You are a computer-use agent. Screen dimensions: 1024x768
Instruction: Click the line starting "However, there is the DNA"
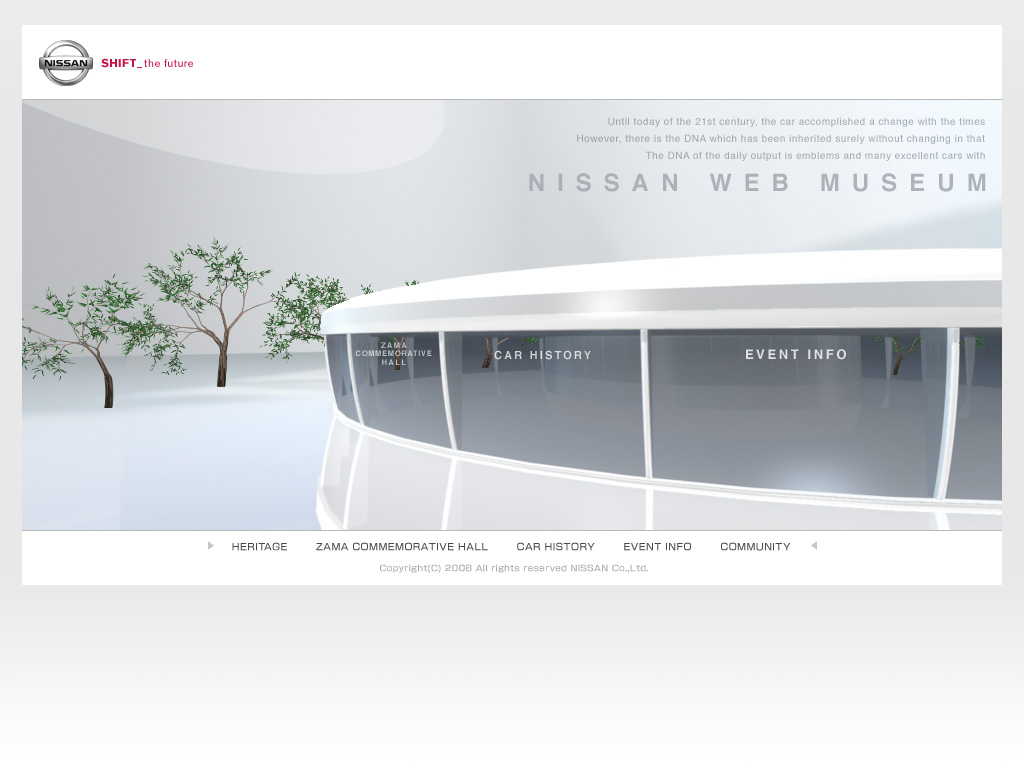click(x=780, y=138)
